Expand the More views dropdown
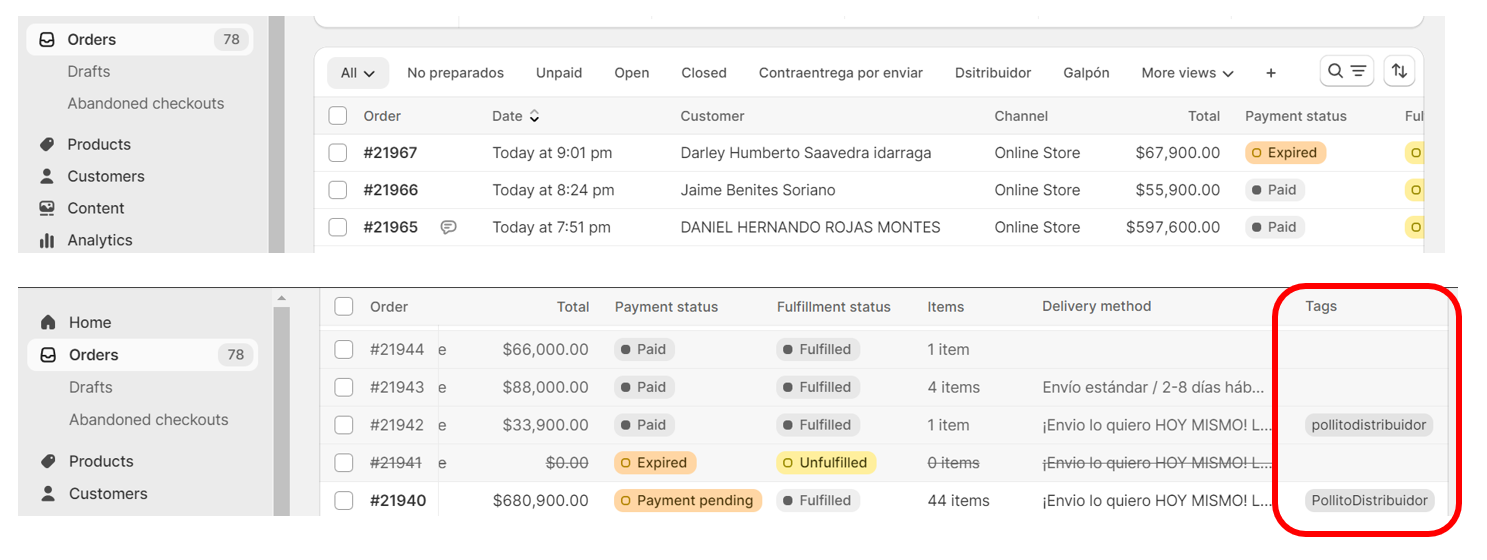Image resolution: width=1487 pixels, height=560 pixels. pos(1187,73)
